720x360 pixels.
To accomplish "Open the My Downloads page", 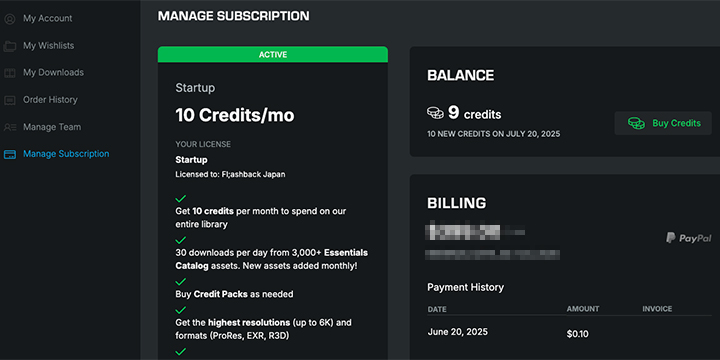I will (53, 73).
